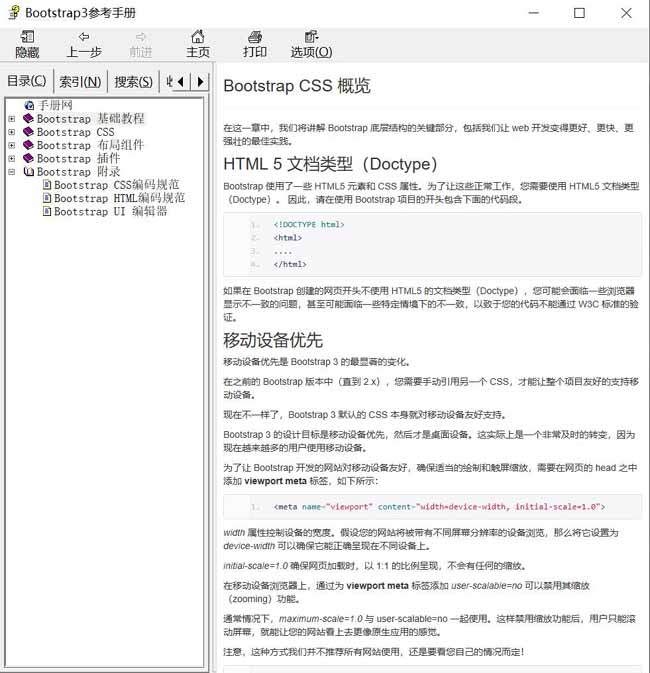650x673 pixels.
Task: Select Bootstrap 布局组件 in the contents tree
Action: click(x=90, y=145)
